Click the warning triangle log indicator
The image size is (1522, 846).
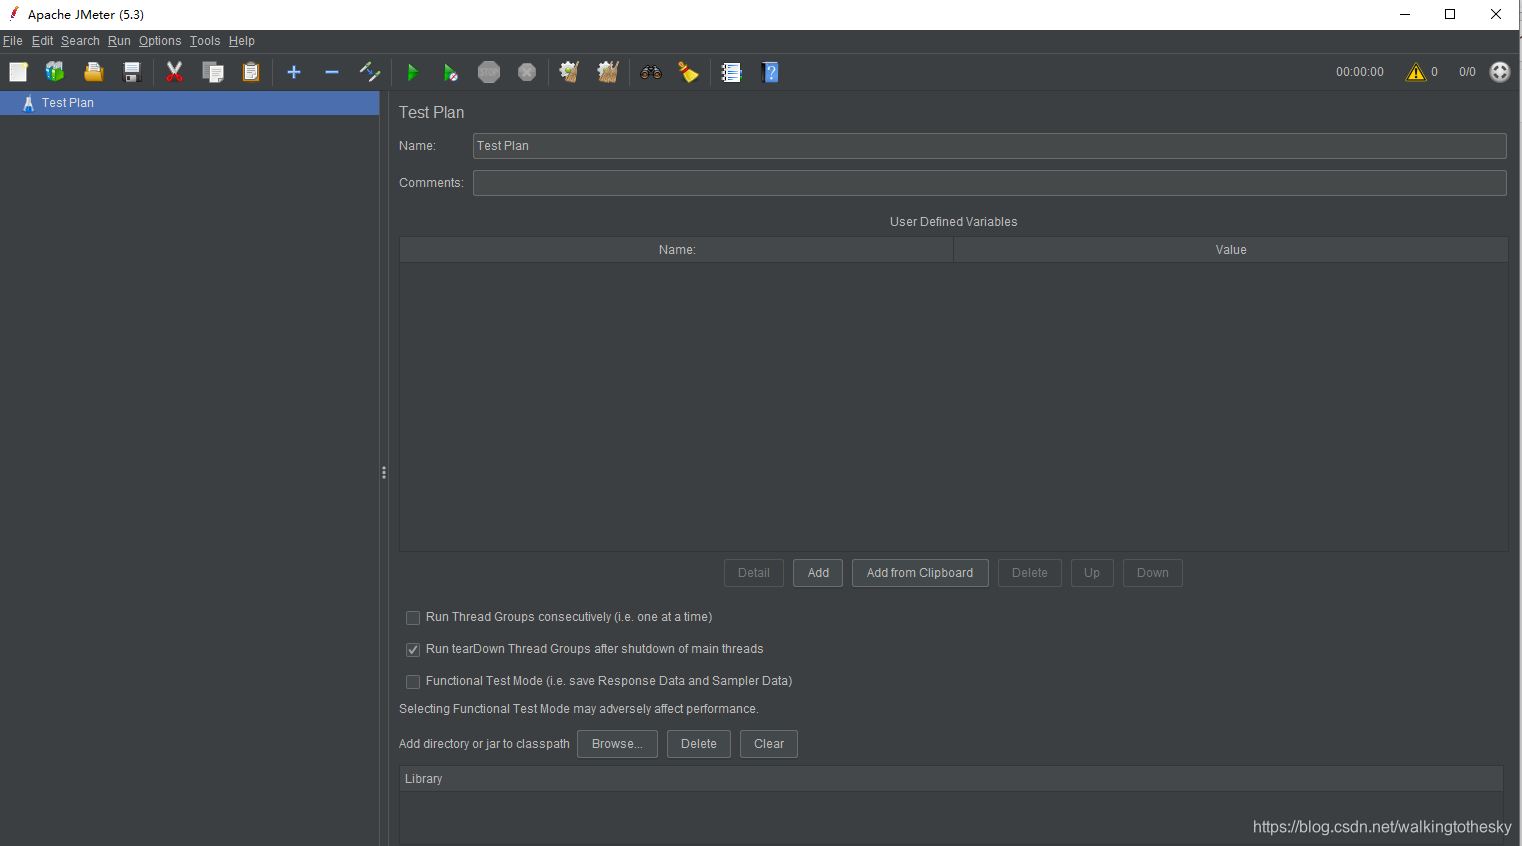tap(1416, 72)
